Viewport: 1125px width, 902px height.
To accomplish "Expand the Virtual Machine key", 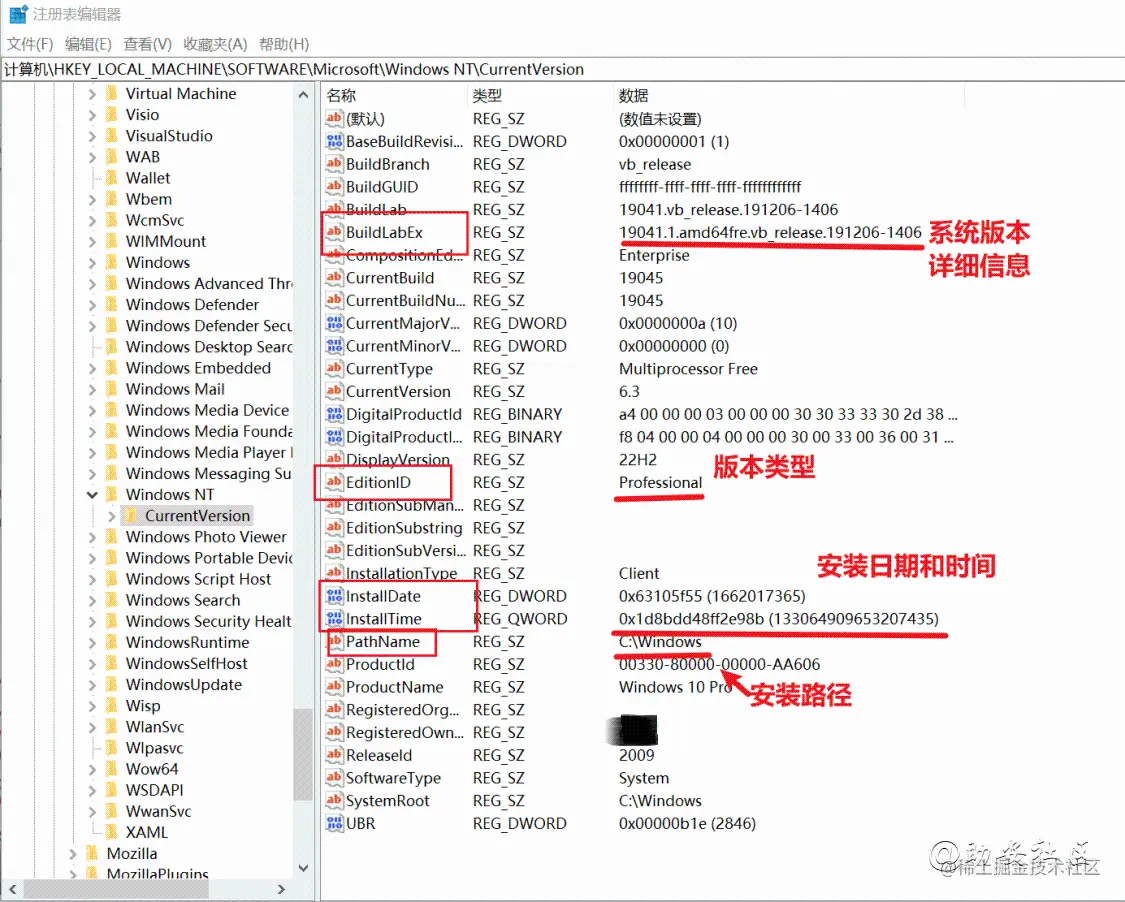I will tap(92, 94).
